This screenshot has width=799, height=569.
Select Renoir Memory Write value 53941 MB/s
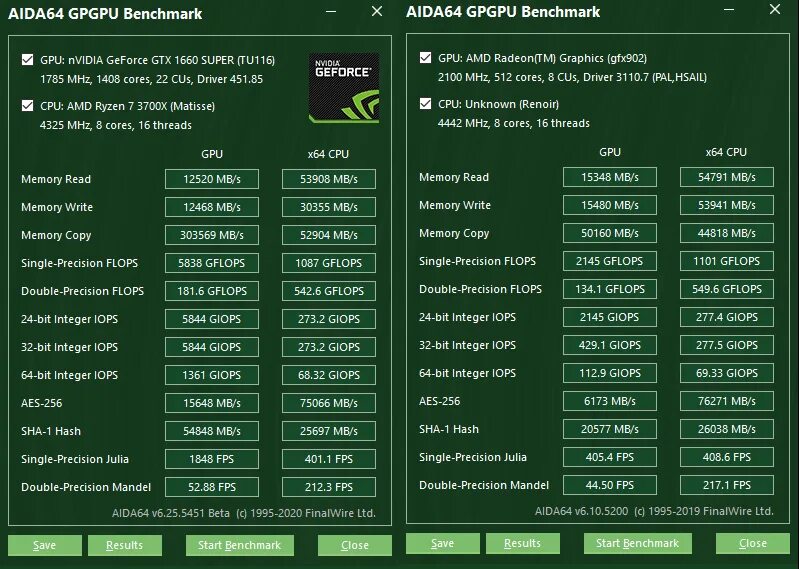point(727,205)
